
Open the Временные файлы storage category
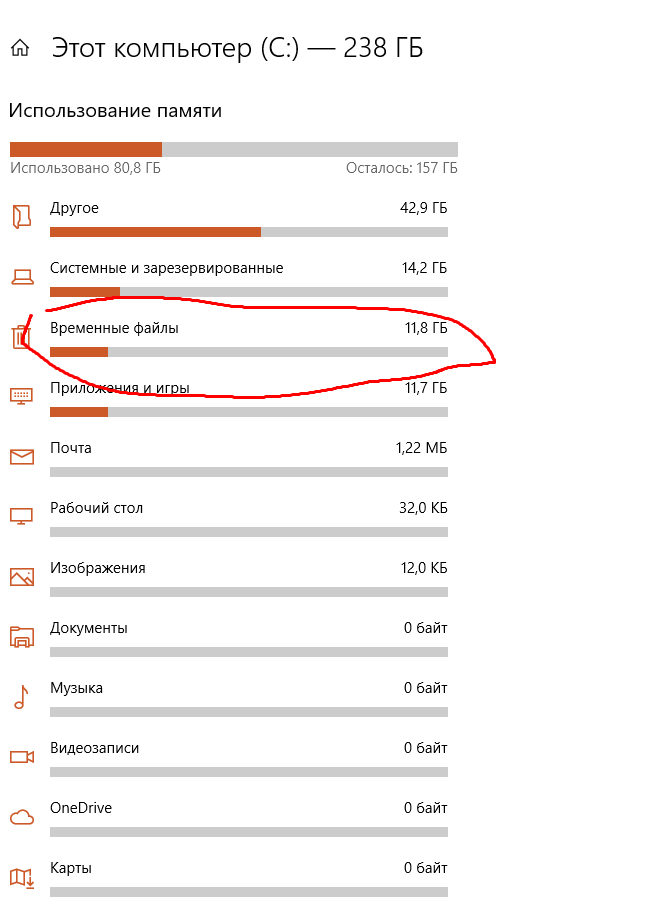pyautogui.click(x=114, y=328)
